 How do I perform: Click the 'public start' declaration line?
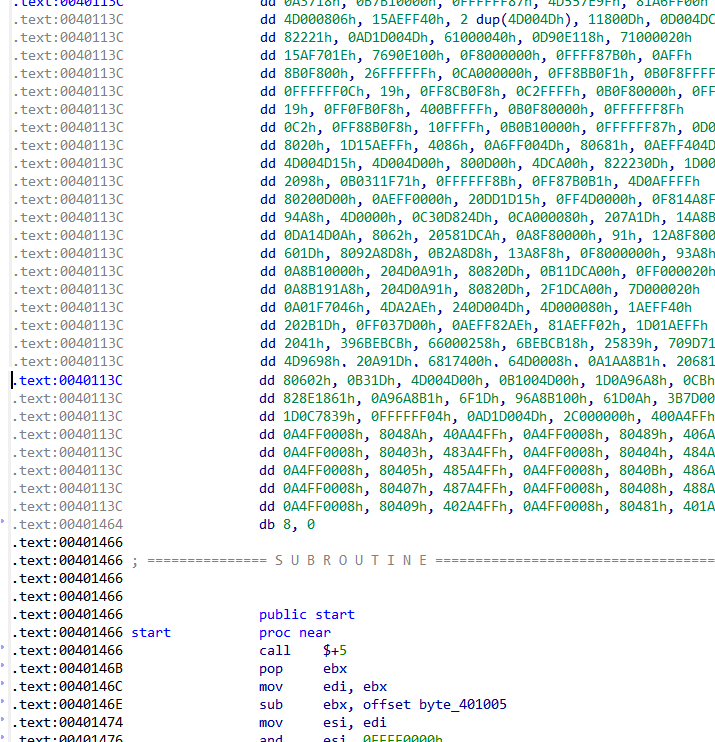[x=306, y=615]
